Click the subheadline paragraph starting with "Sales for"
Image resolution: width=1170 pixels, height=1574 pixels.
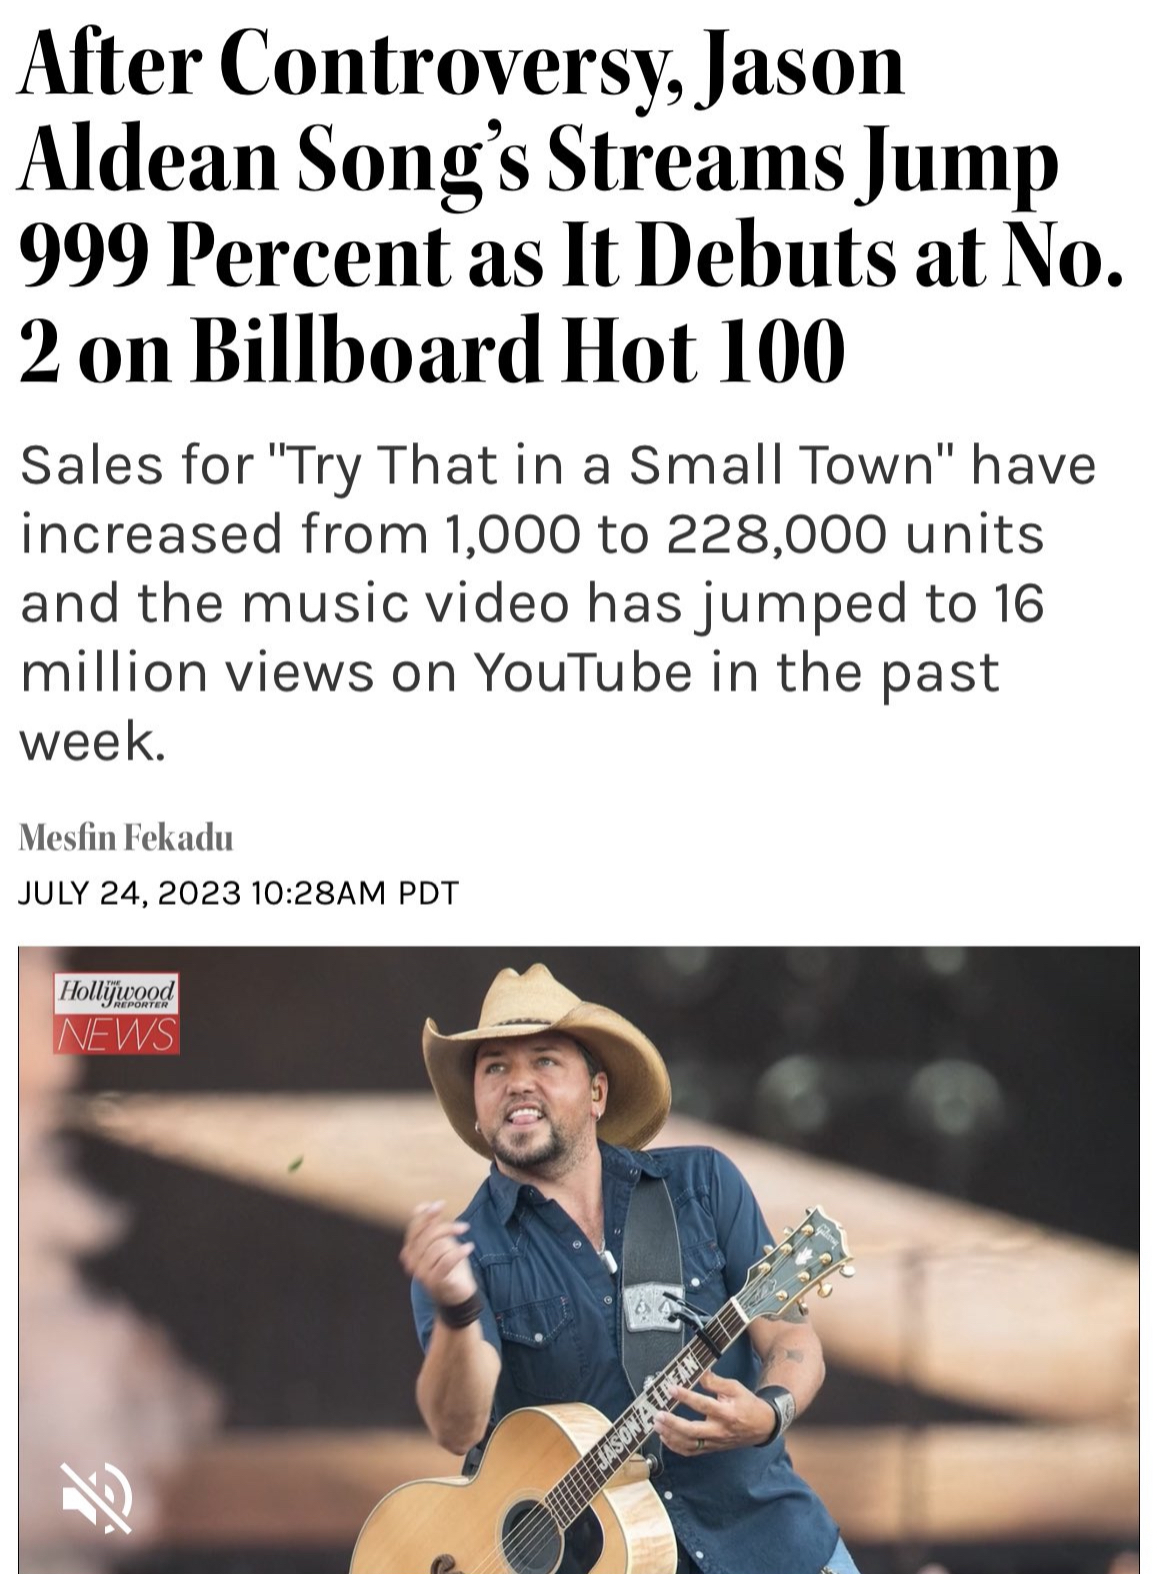point(556,603)
